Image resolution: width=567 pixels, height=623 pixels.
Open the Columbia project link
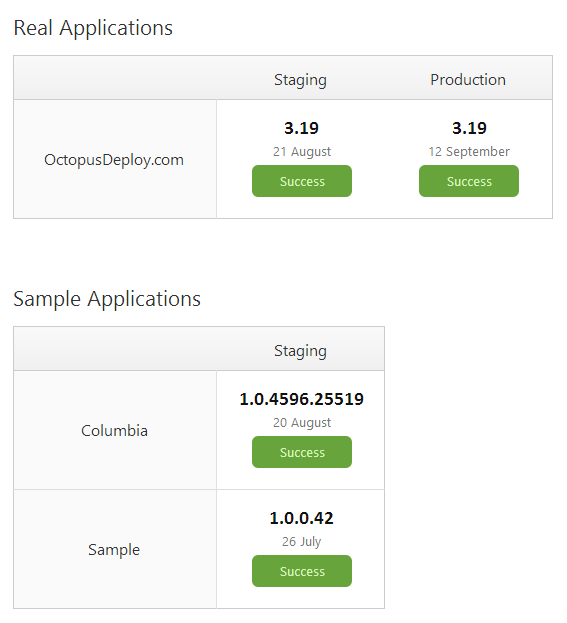click(114, 431)
